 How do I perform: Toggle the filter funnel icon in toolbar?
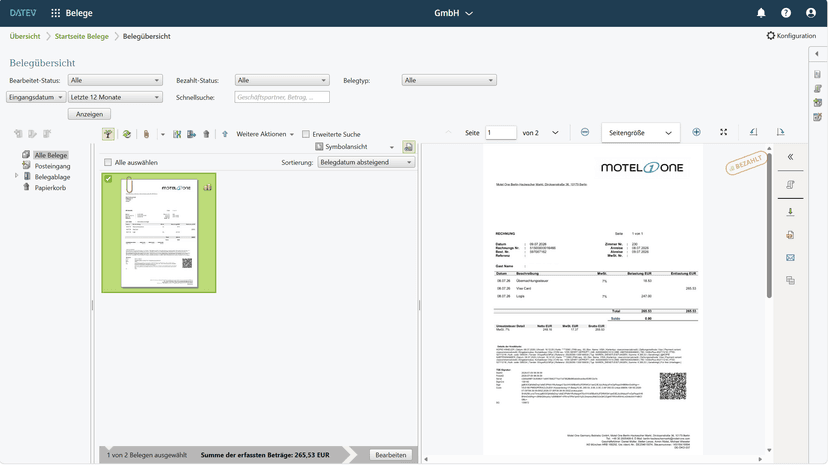point(108,134)
